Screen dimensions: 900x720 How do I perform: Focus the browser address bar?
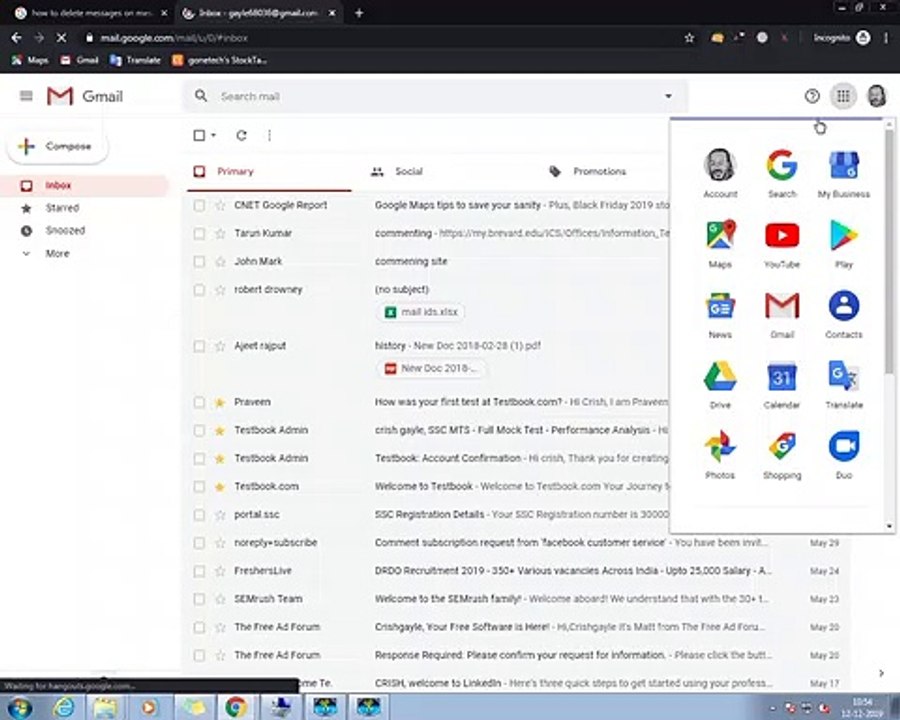tap(379, 38)
